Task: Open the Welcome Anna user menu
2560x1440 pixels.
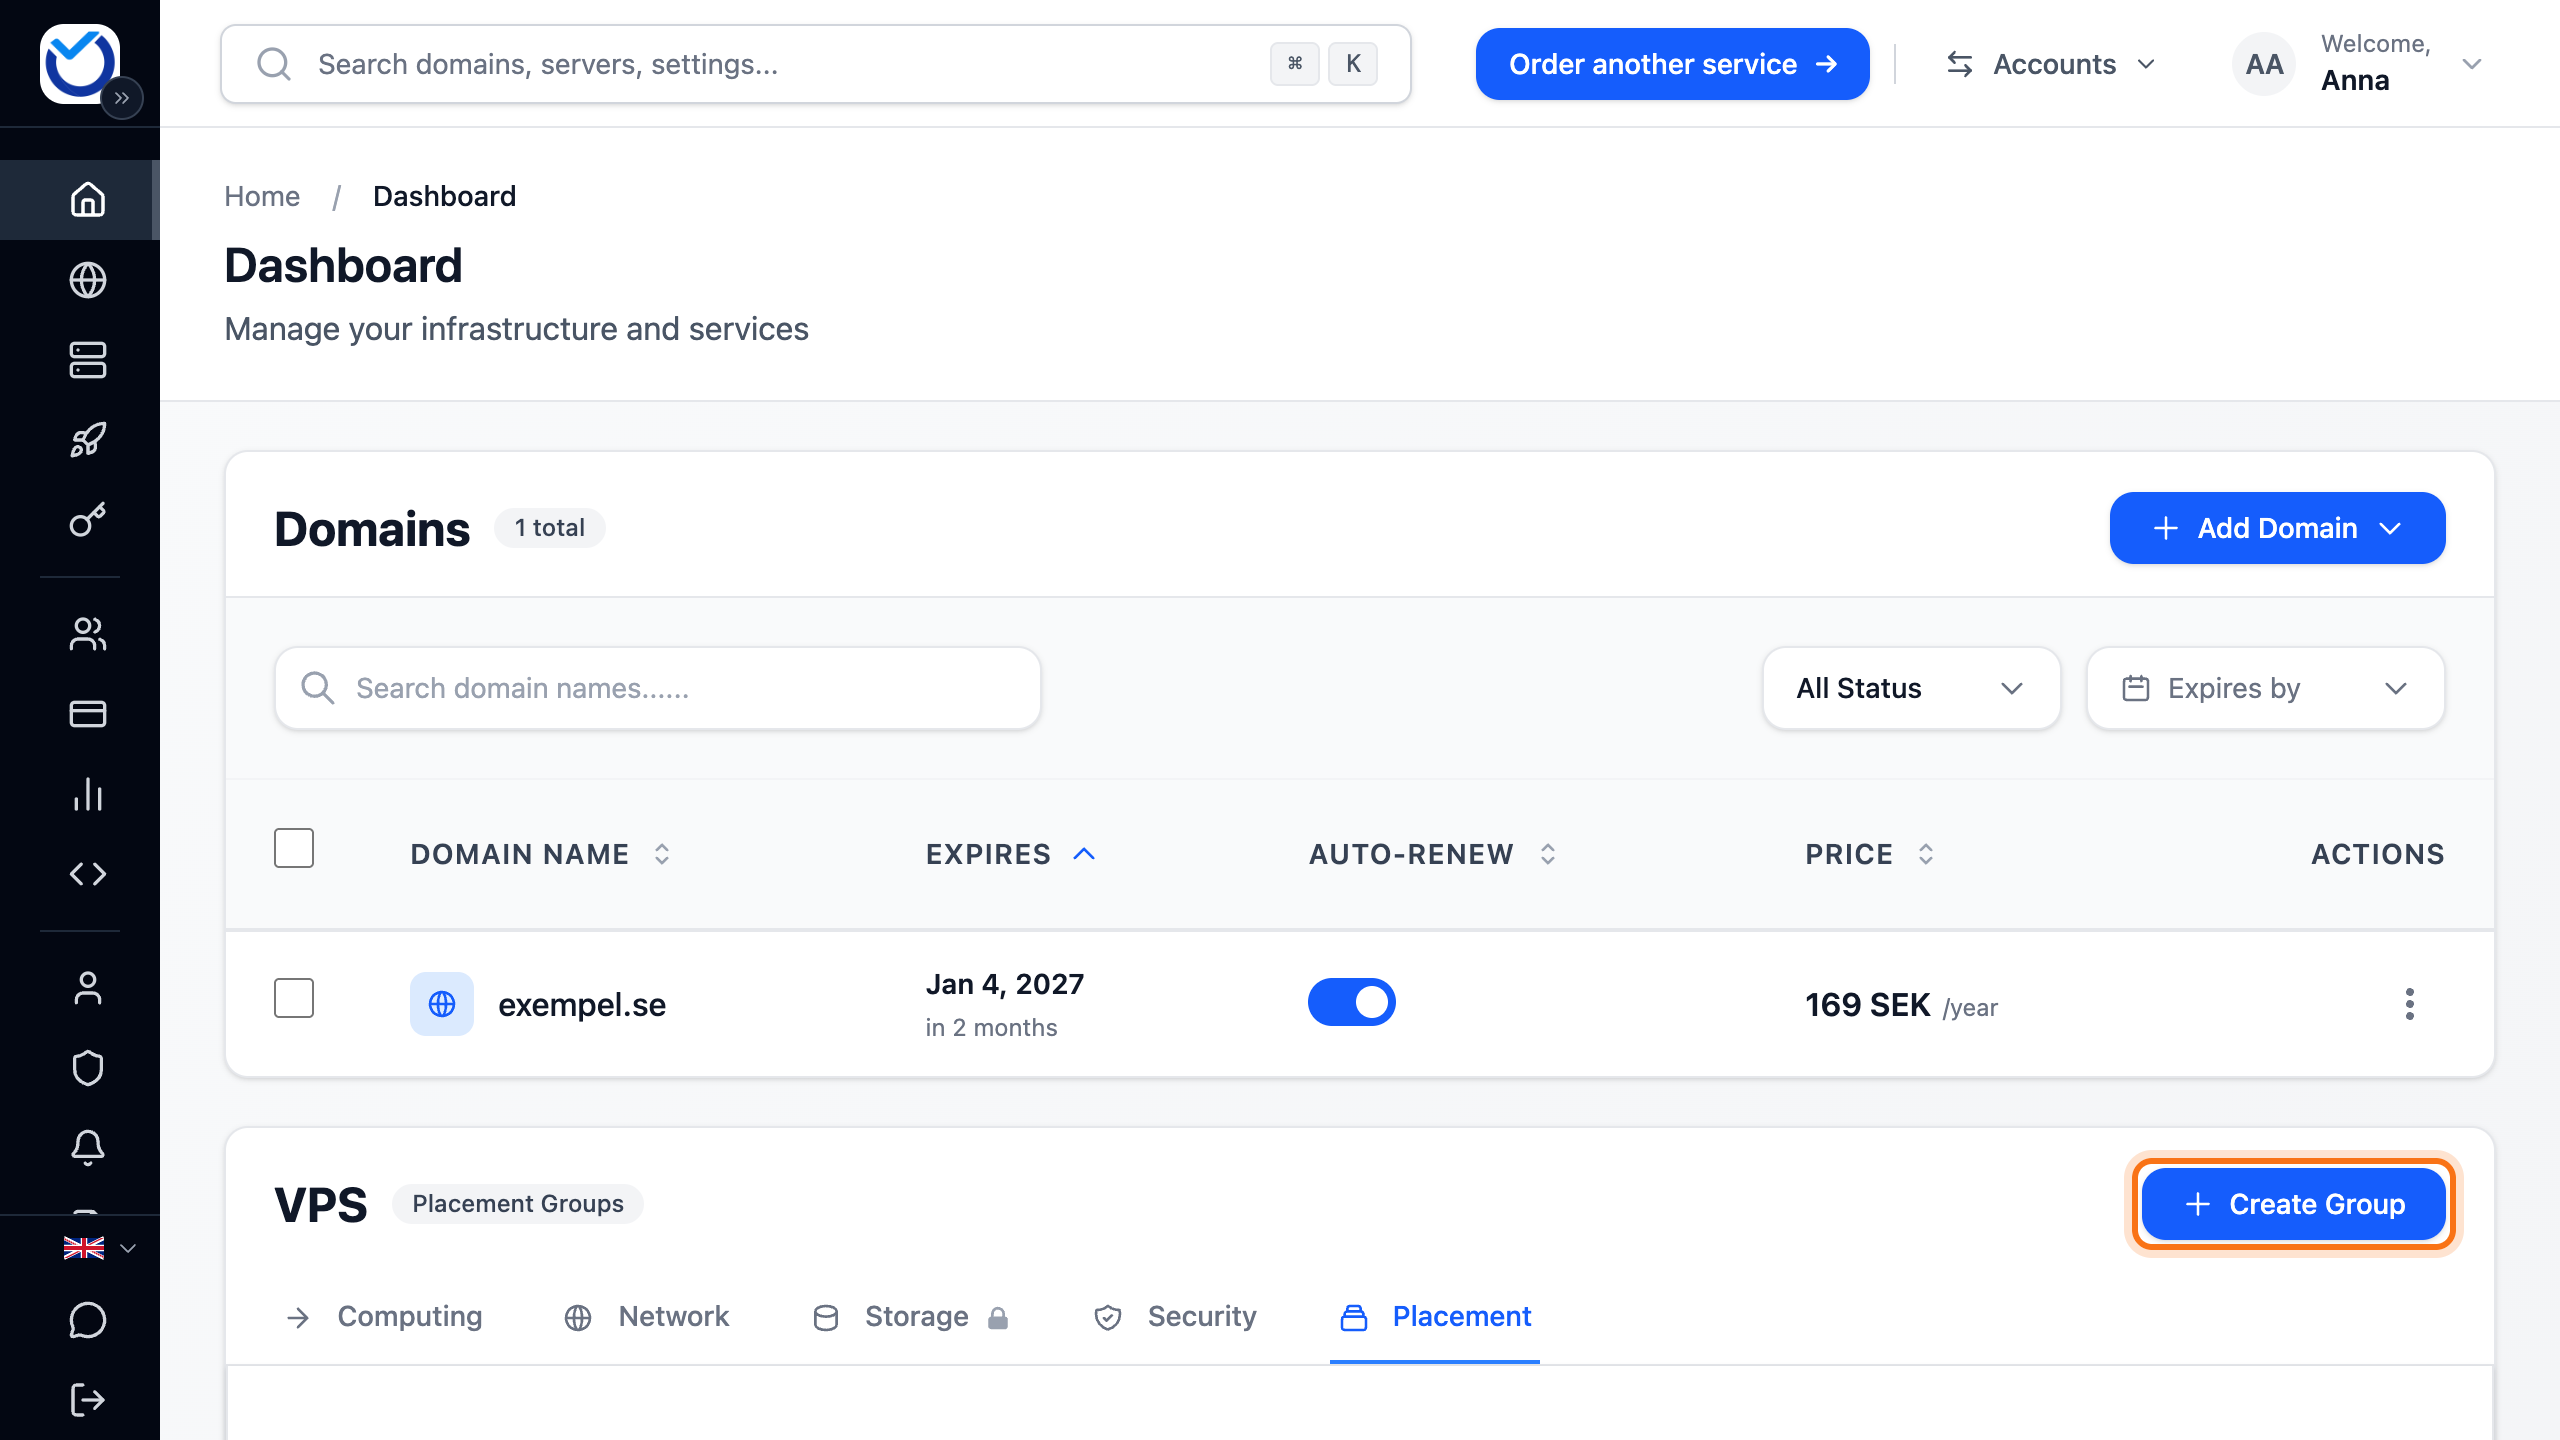Action: pyautogui.click(x=2358, y=64)
